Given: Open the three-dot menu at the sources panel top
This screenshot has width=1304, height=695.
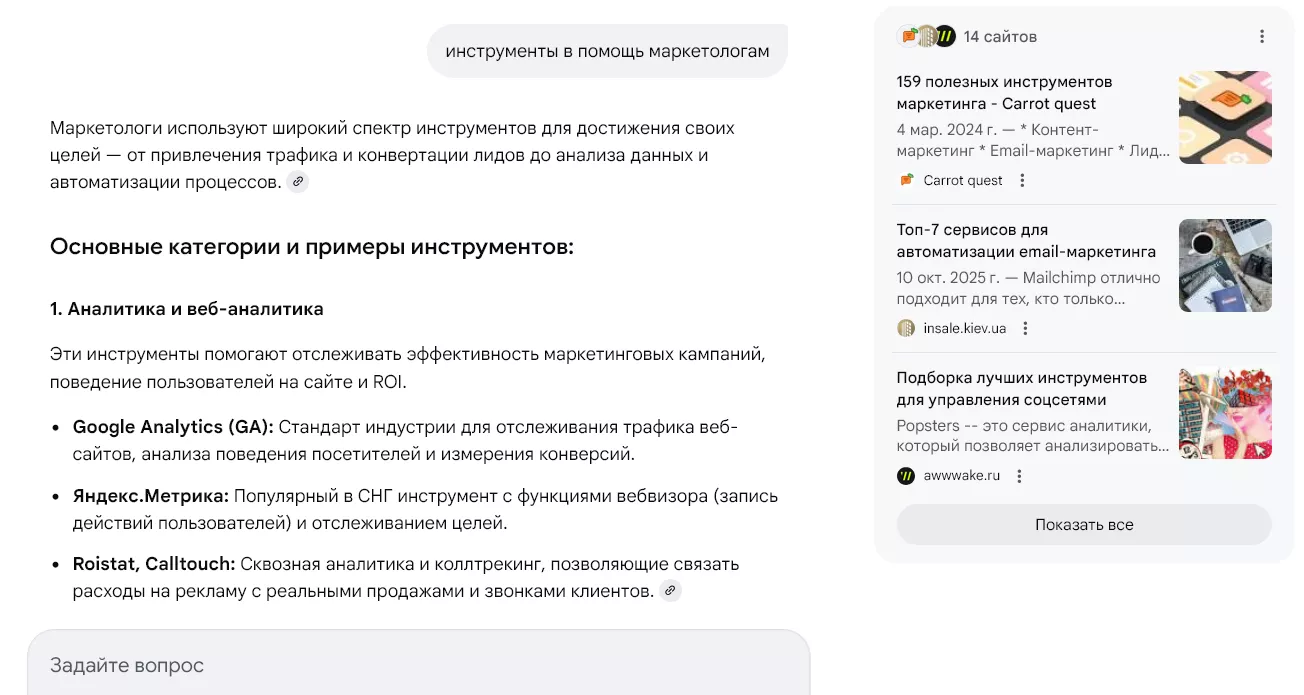Looking at the screenshot, I should click(1262, 36).
